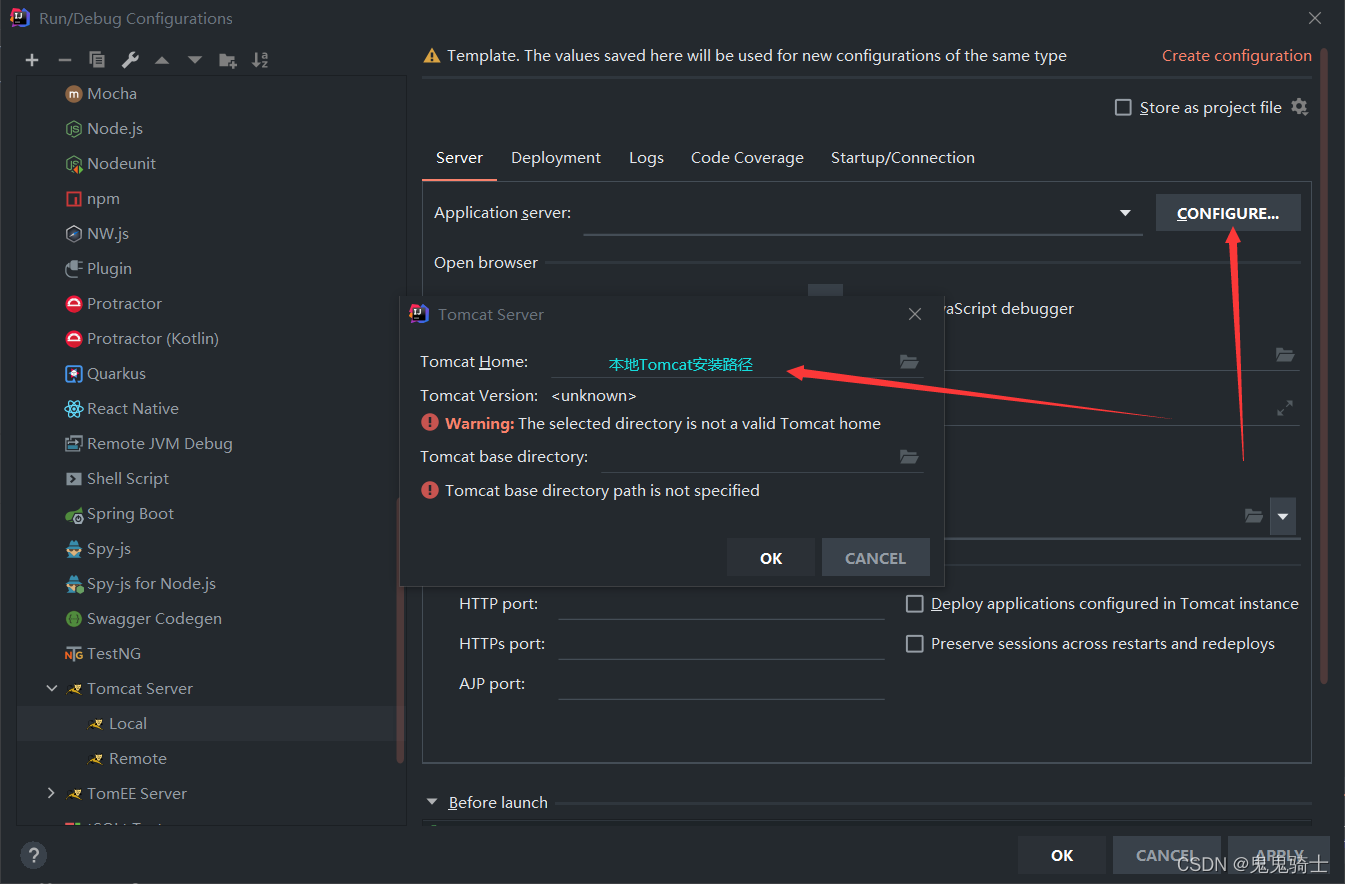The image size is (1345, 884).
Task: Sort configurations alphabetically icon
Action: click(x=260, y=60)
